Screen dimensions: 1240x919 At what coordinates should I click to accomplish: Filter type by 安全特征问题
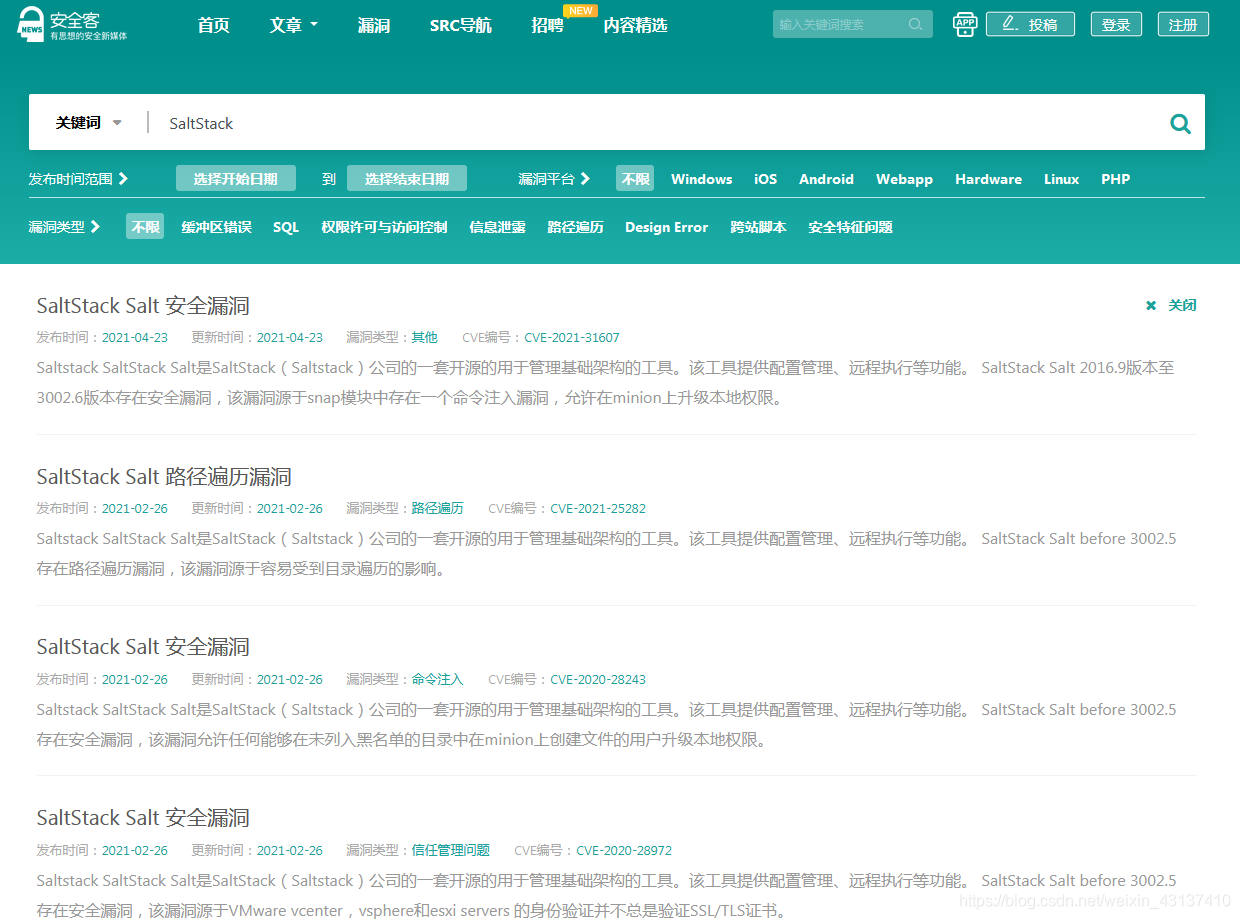pos(850,227)
